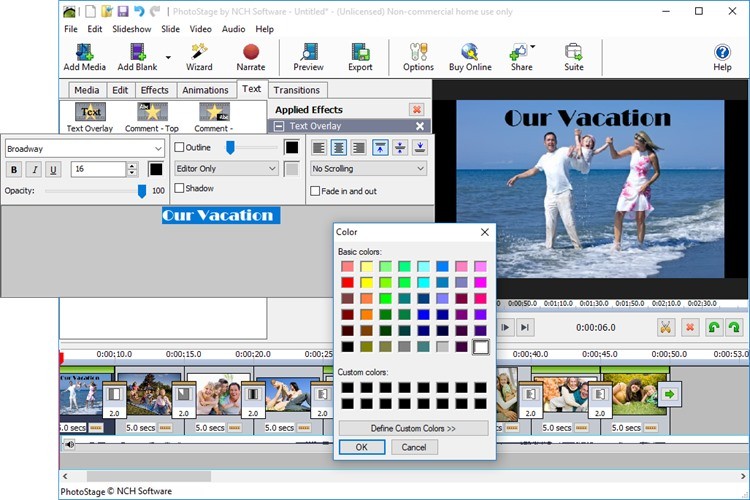Open the Suite toolbar icon
750x500 pixels.
coord(573,53)
